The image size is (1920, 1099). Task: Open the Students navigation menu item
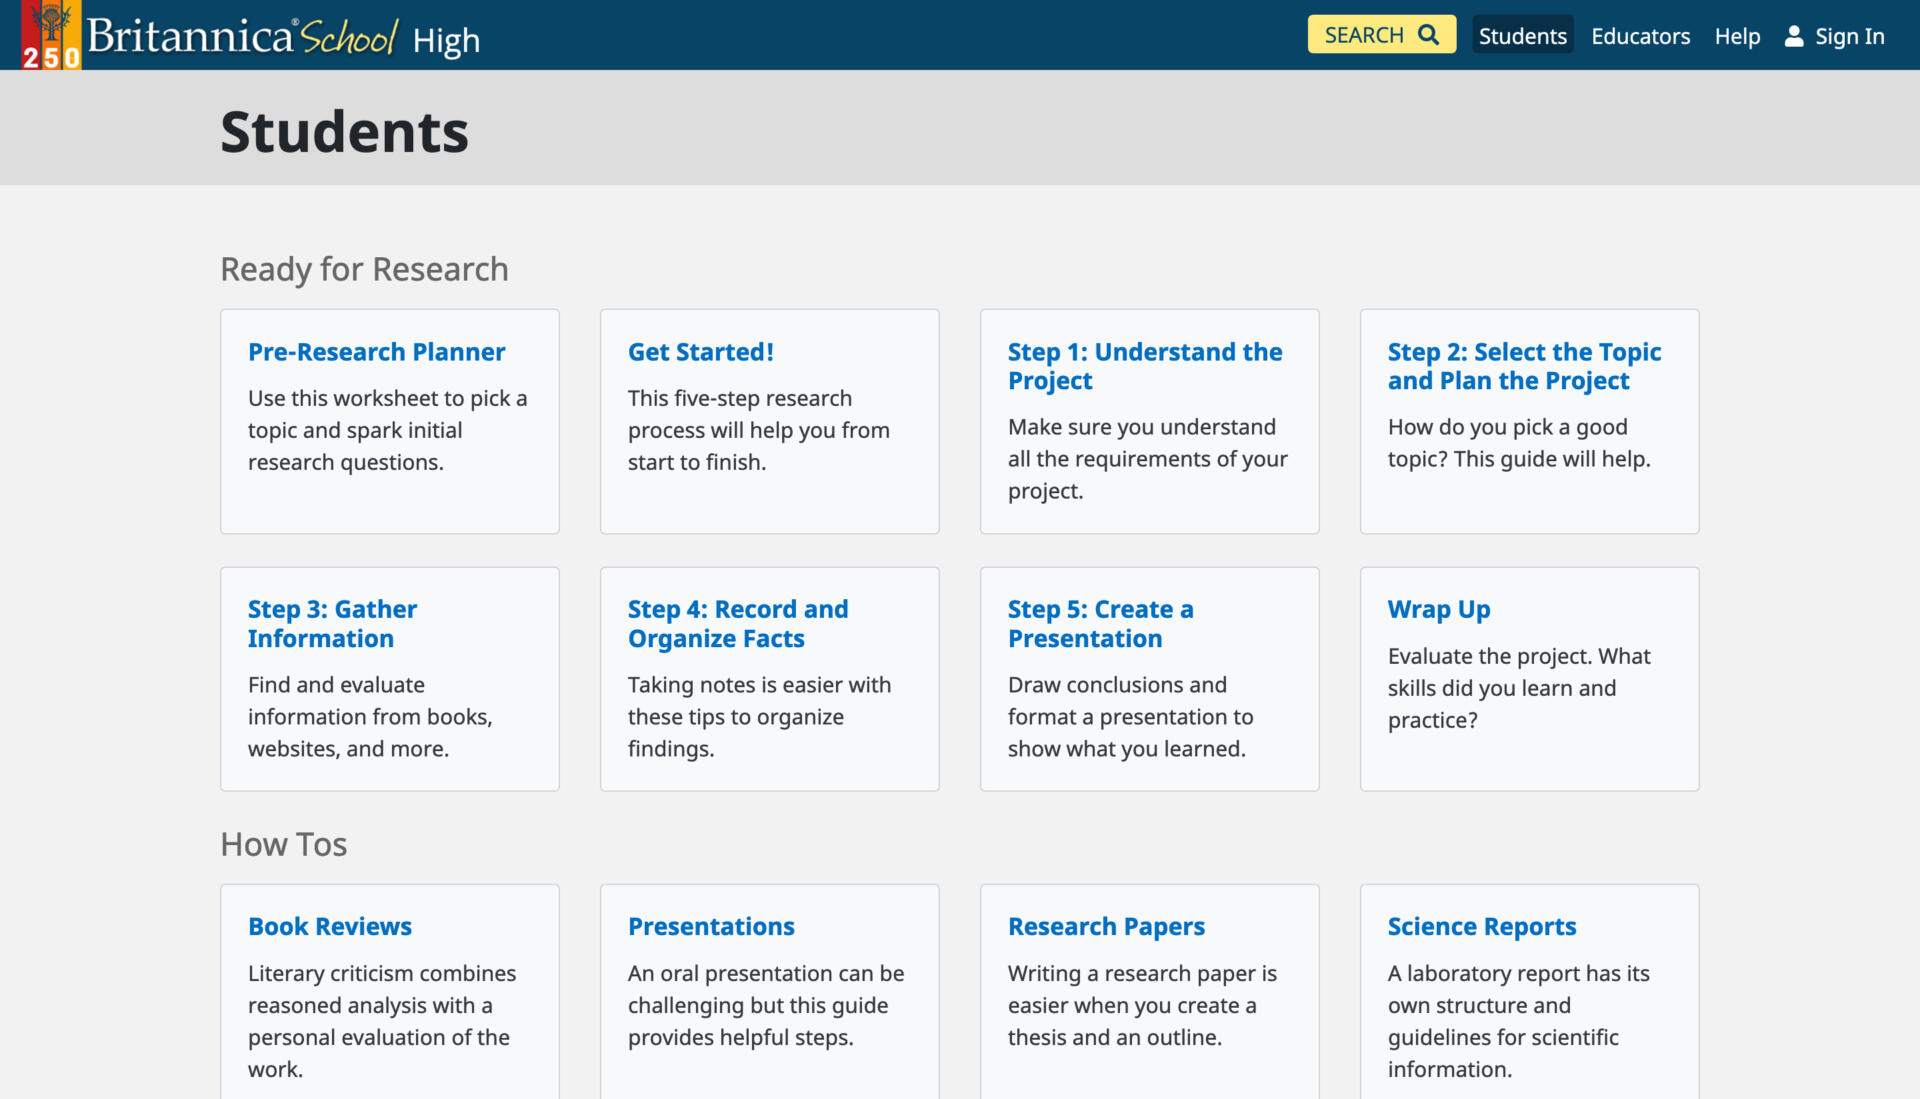pyautogui.click(x=1522, y=35)
